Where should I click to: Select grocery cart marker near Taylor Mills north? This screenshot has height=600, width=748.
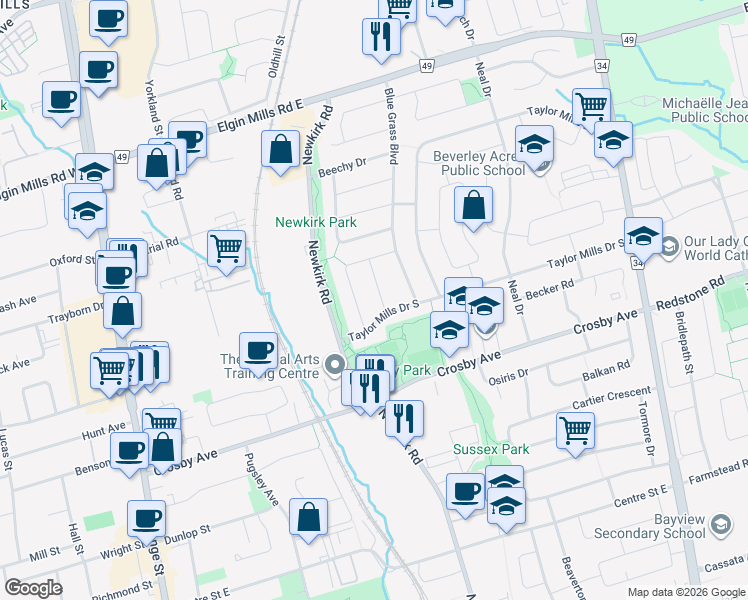point(592,106)
